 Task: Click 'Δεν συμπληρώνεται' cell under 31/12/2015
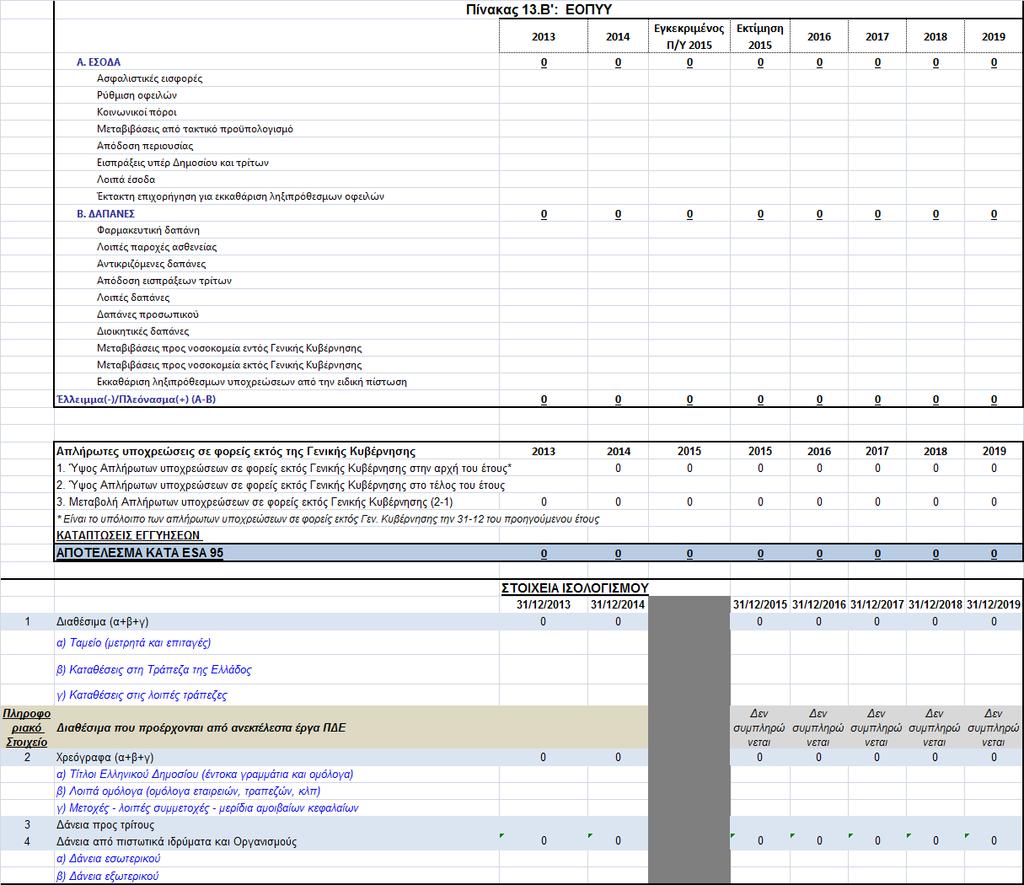coord(759,728)
